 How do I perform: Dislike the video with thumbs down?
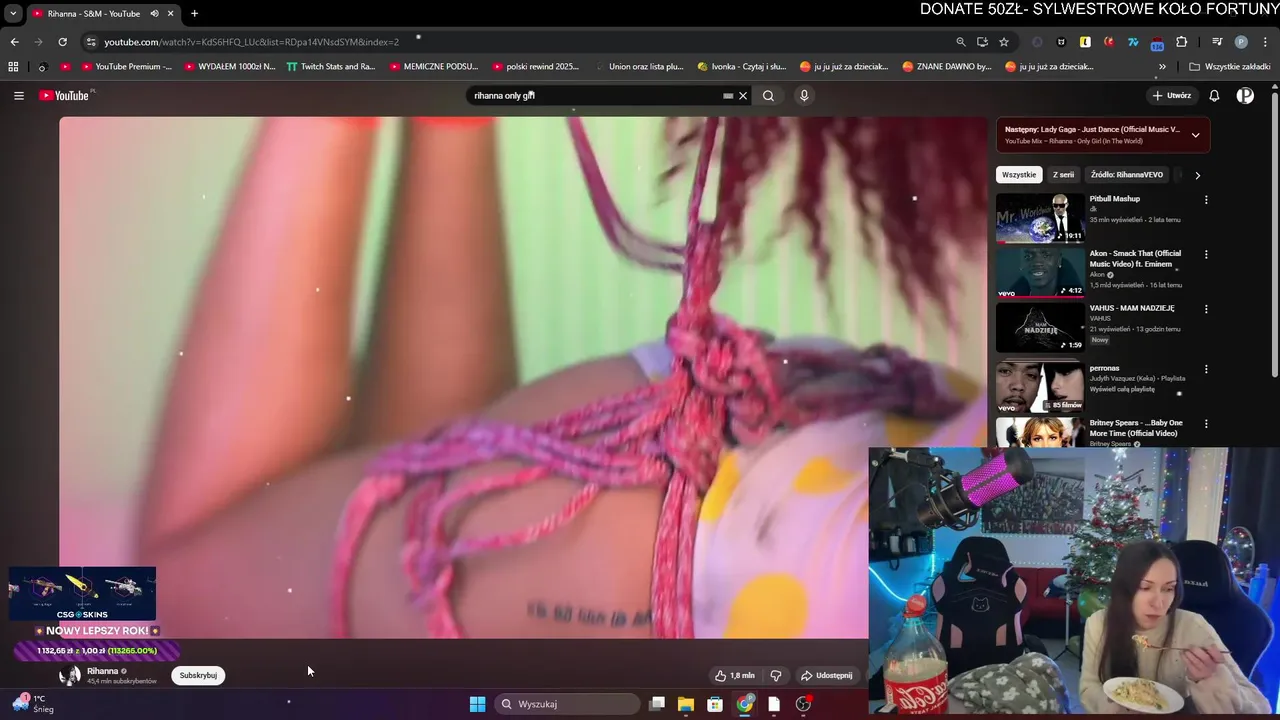point(776,676)
